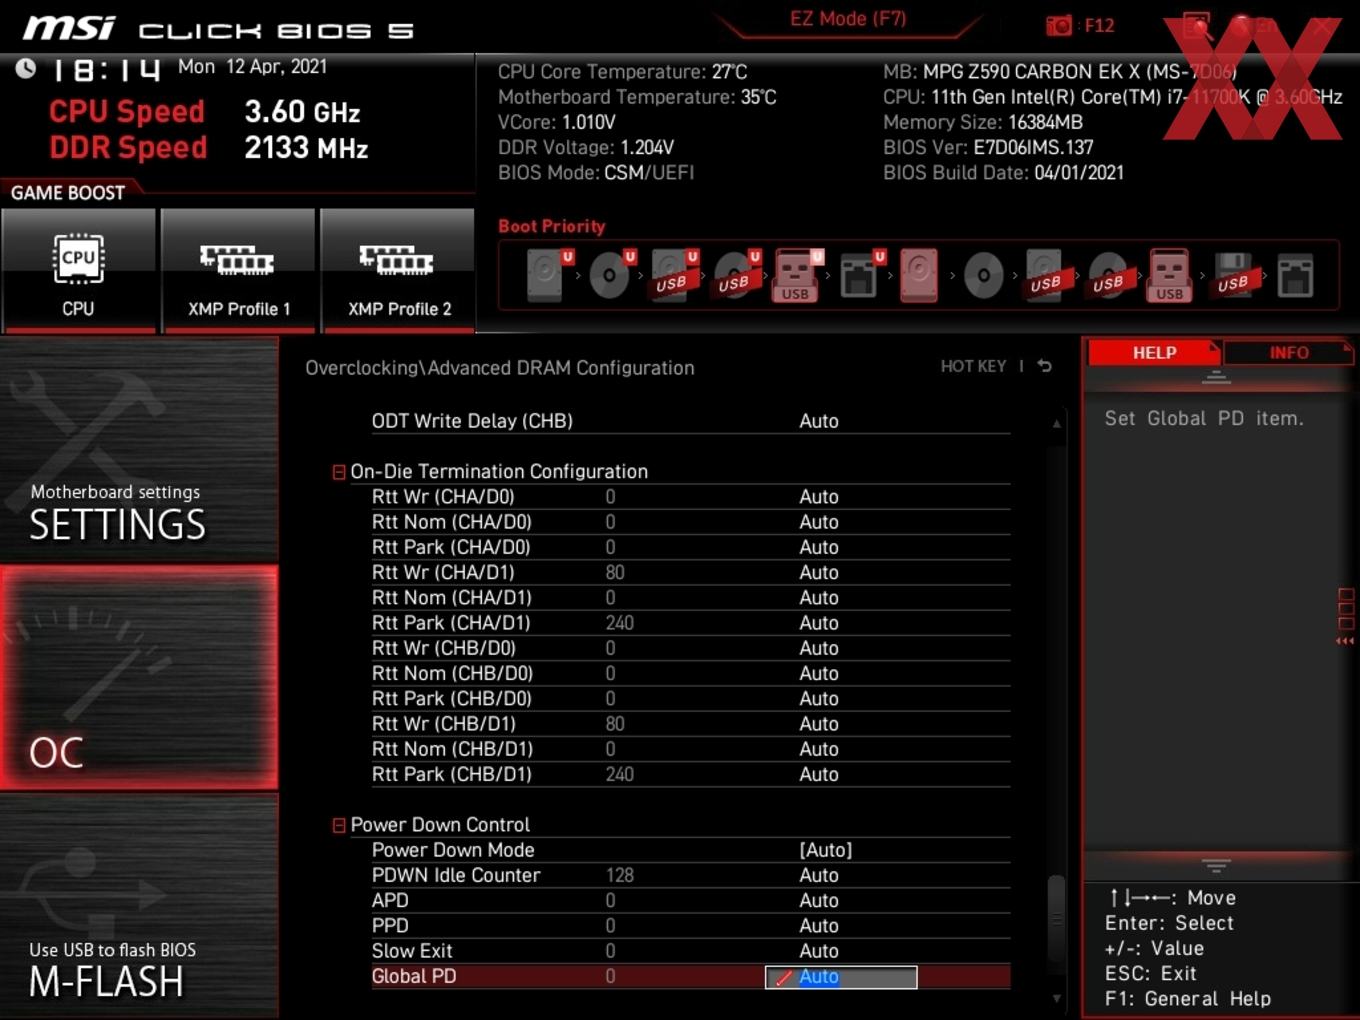Image resolution: width=1360 pixels, height=1020 pixels.
Task: Open the OC overclocking section
Action: point(139,677)
